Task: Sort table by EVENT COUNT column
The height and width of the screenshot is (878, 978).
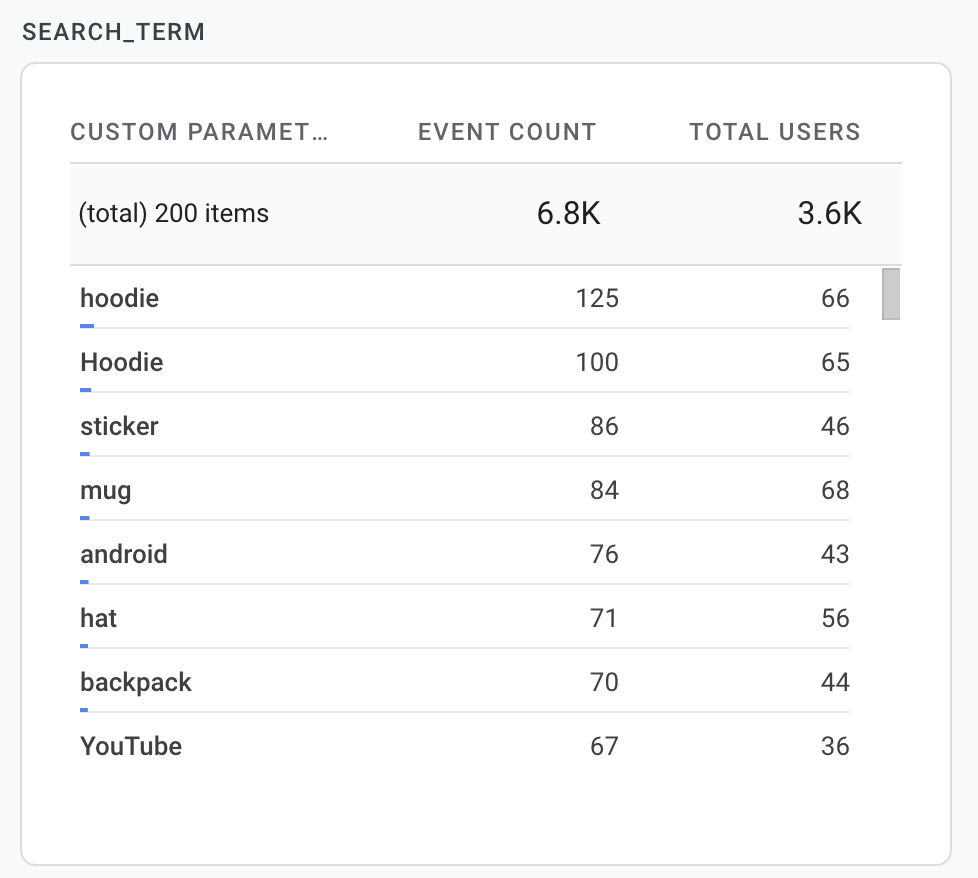Action: (505, 131)
